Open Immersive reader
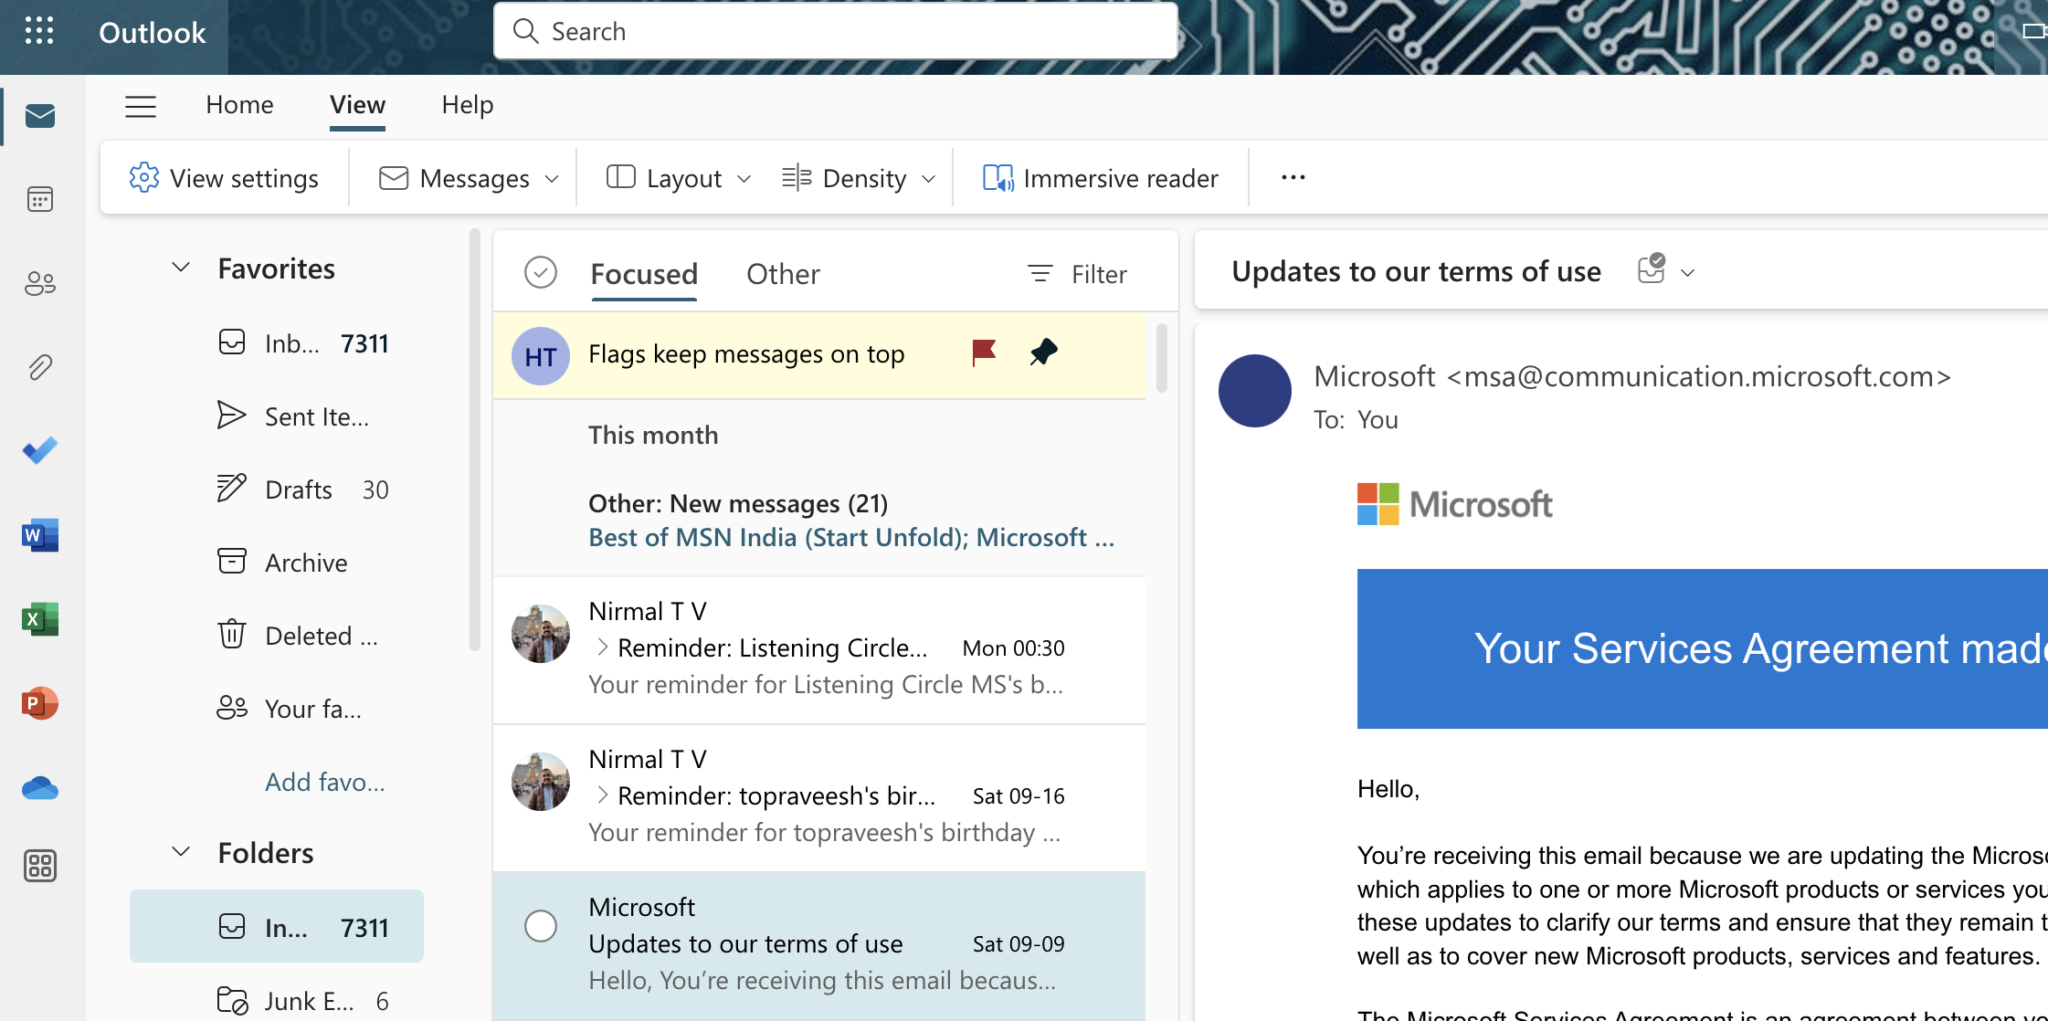The image size is (2048, 1021). coord(1101,178)
